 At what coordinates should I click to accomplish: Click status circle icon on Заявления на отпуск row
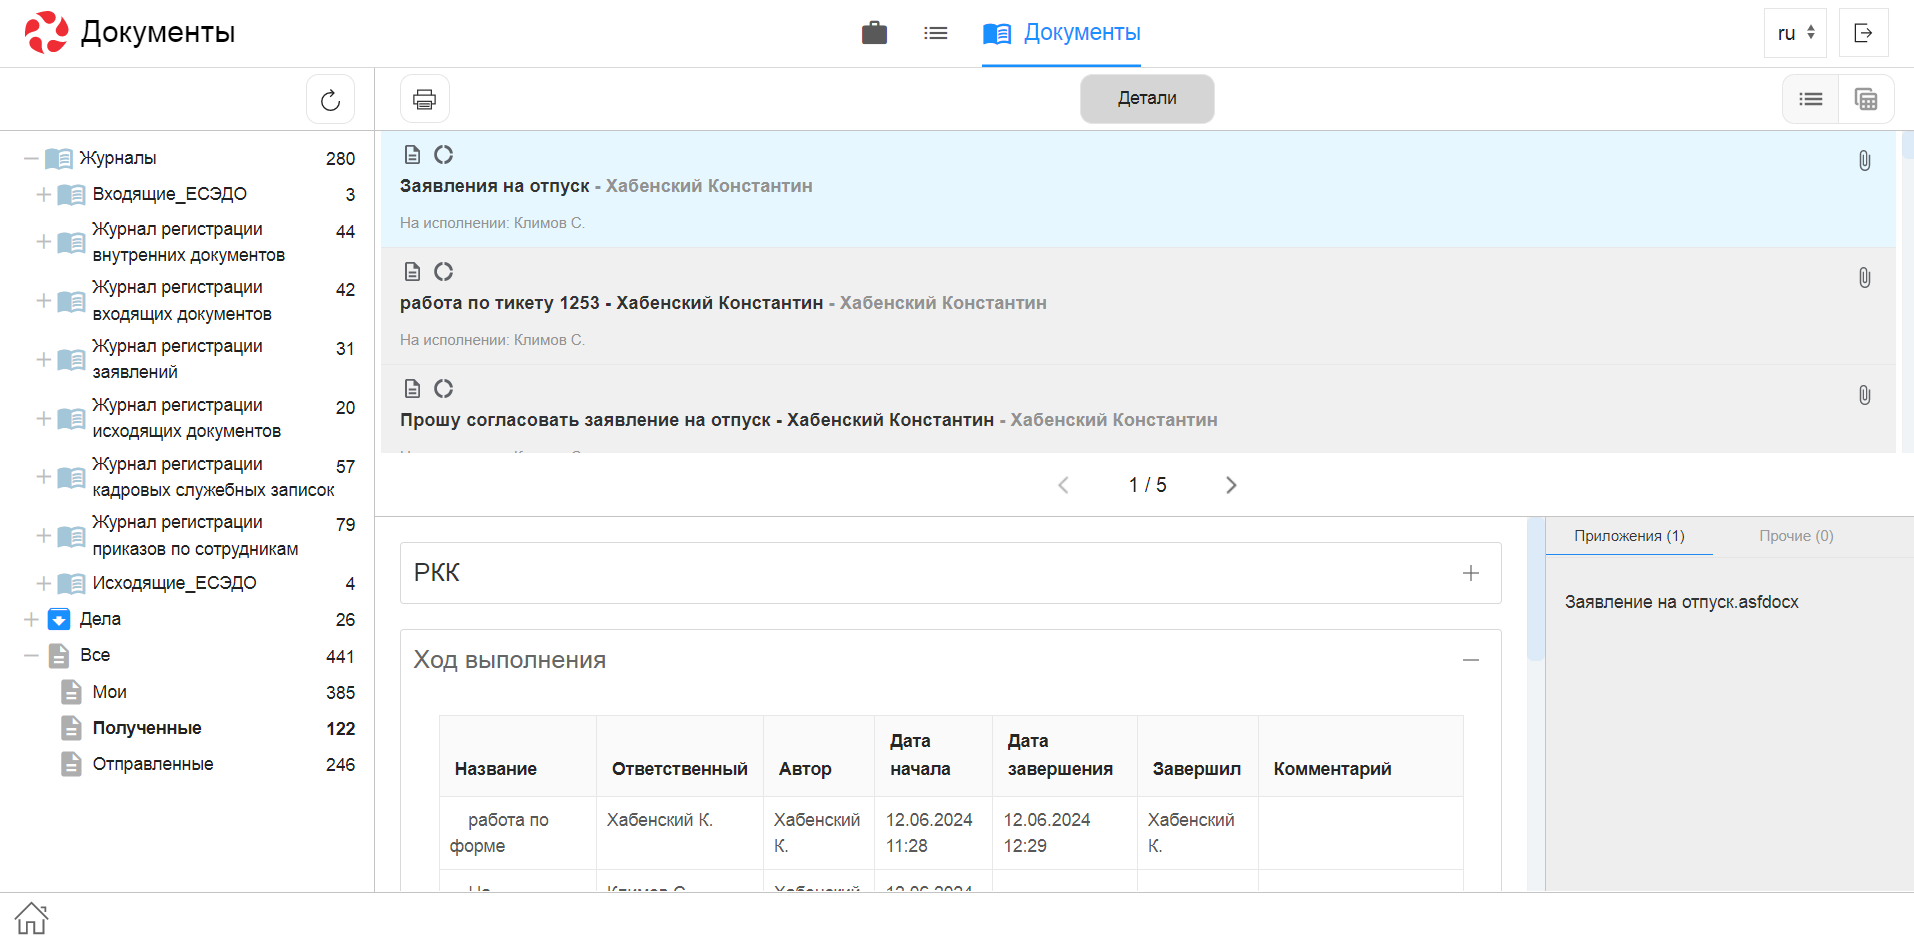(443, 154)
